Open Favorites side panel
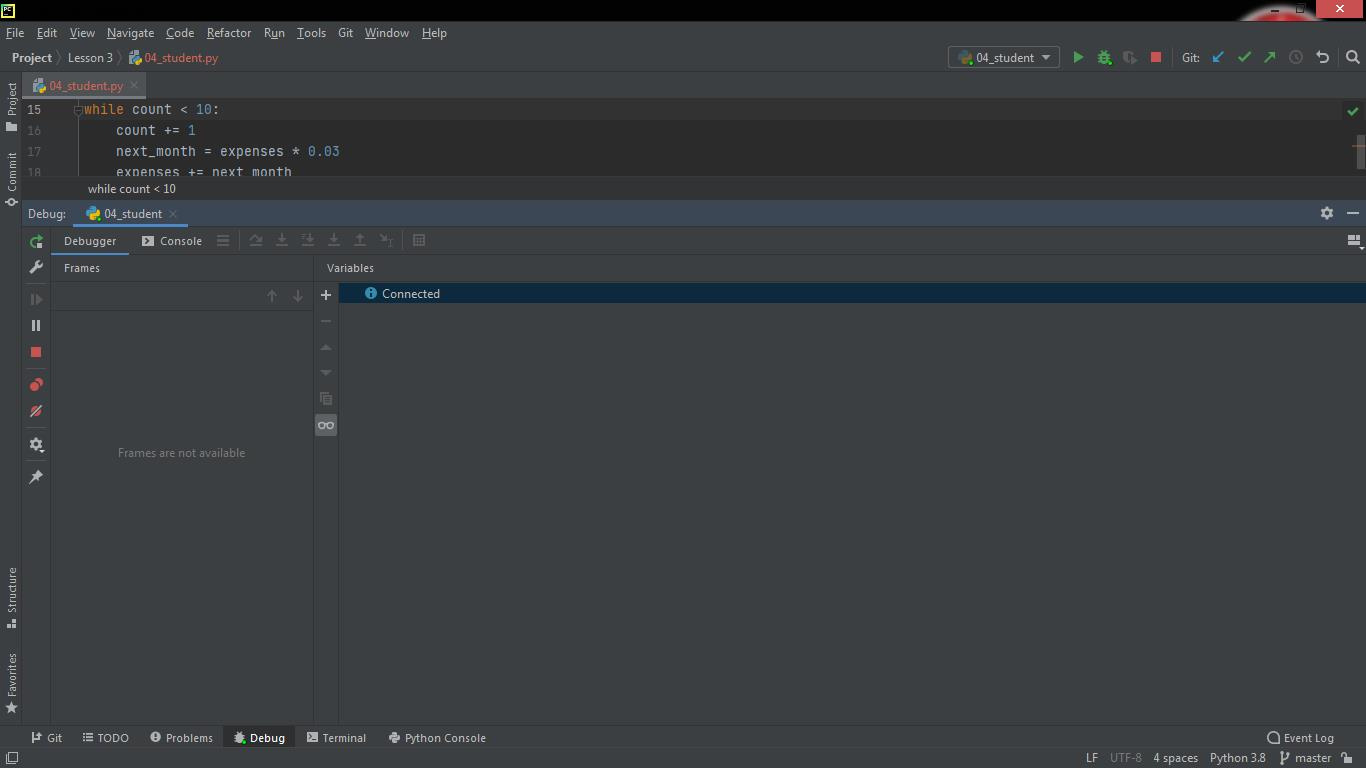Screen dimensions: 1366x768 pos(12,684)
